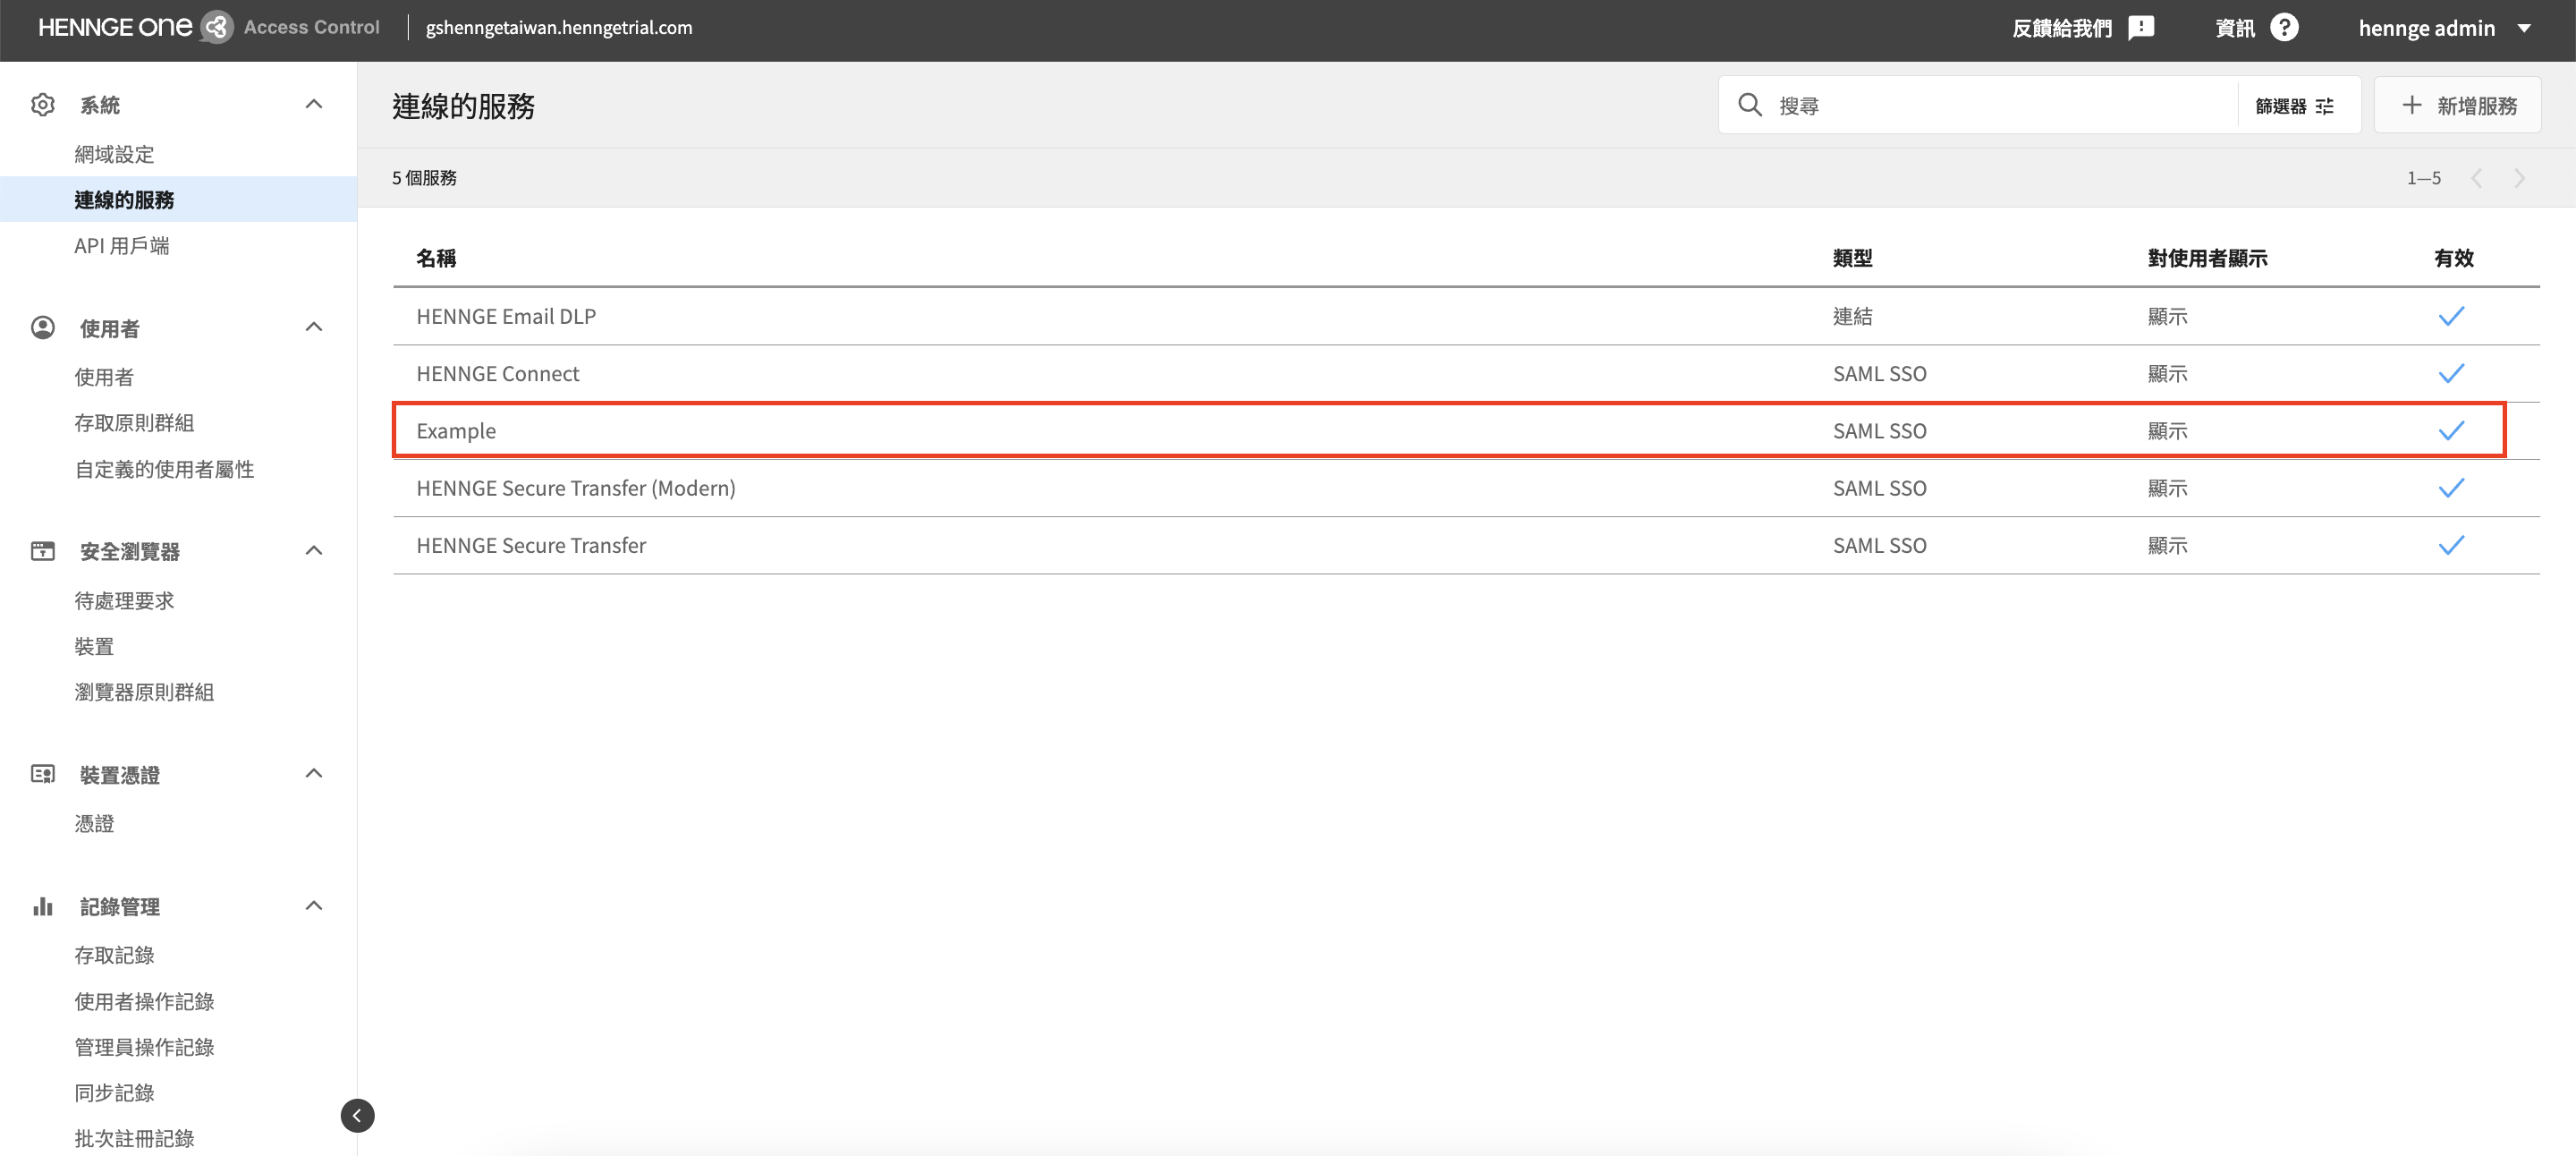Click the checkmark for HENNGE Secure Transfer (Modern)
This screenshot has height=1156, width=2576.
coord(2451,488)
